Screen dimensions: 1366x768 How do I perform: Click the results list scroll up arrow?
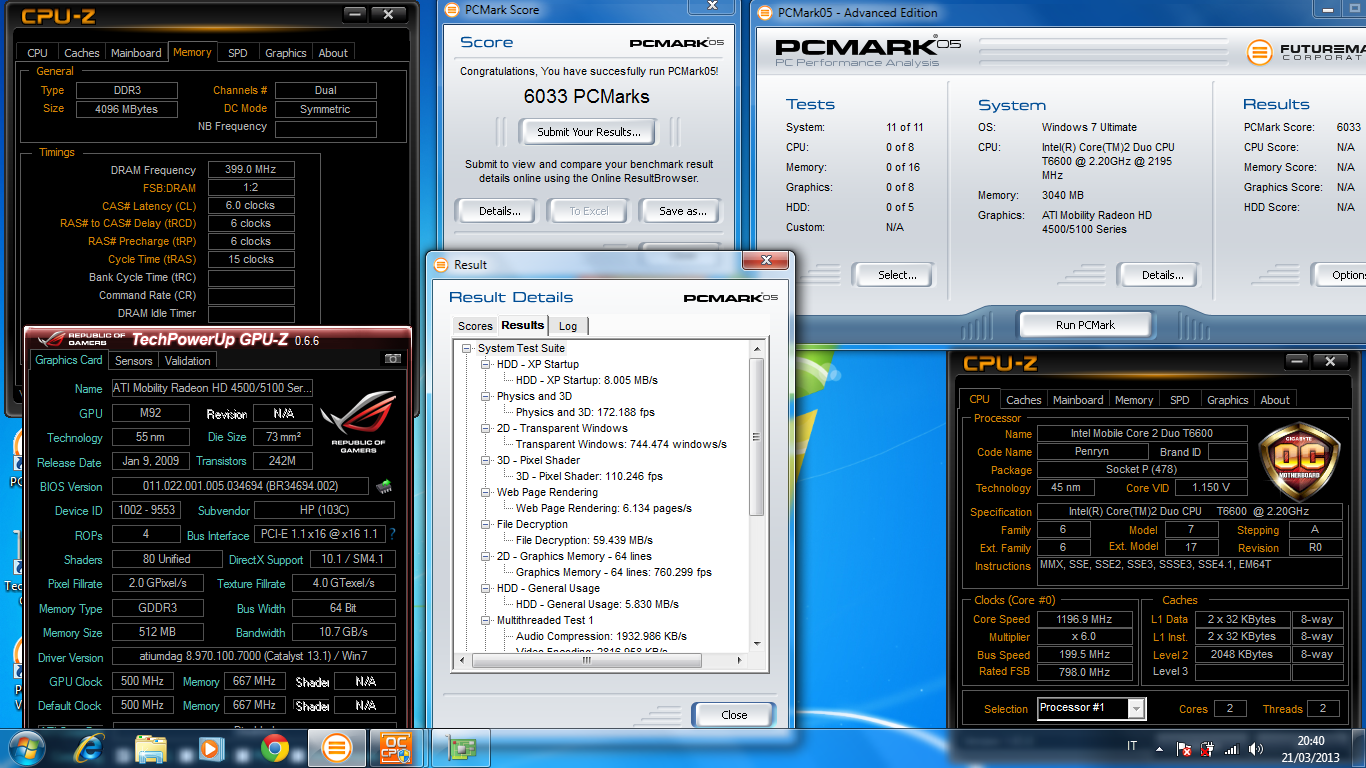coord(757,347)
